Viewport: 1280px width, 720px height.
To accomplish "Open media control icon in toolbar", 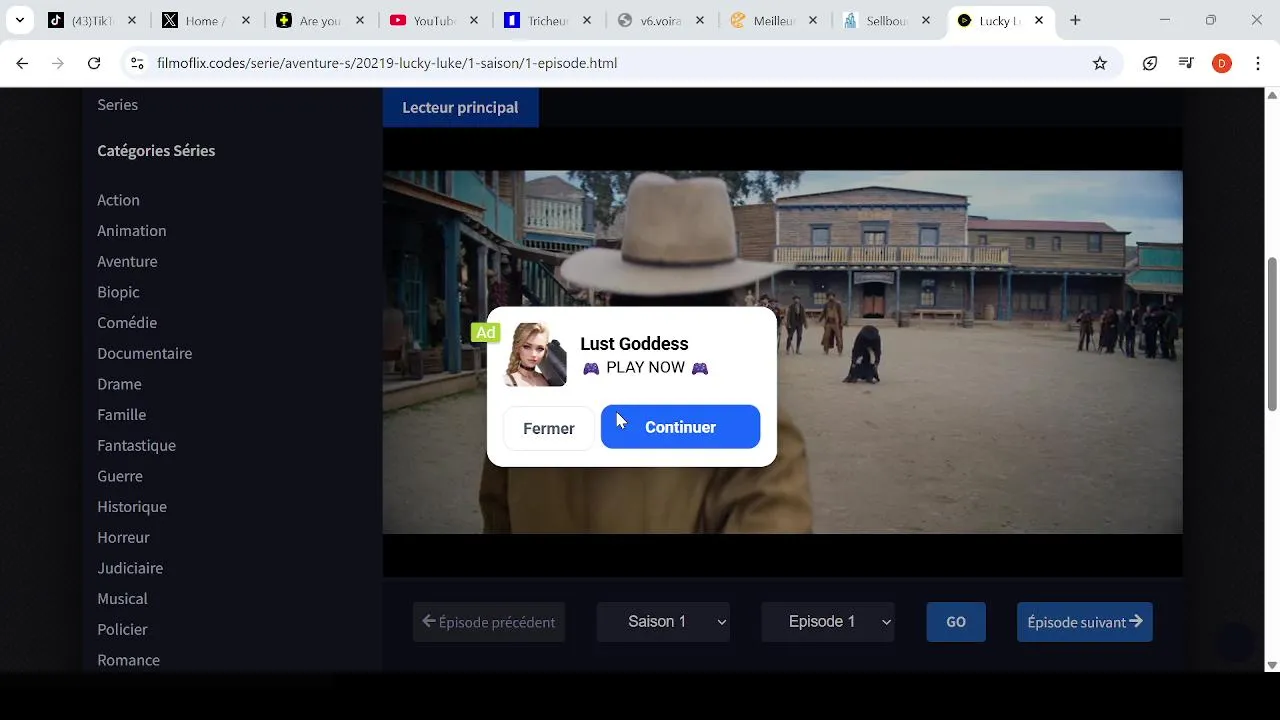I will pos(1186,63).
